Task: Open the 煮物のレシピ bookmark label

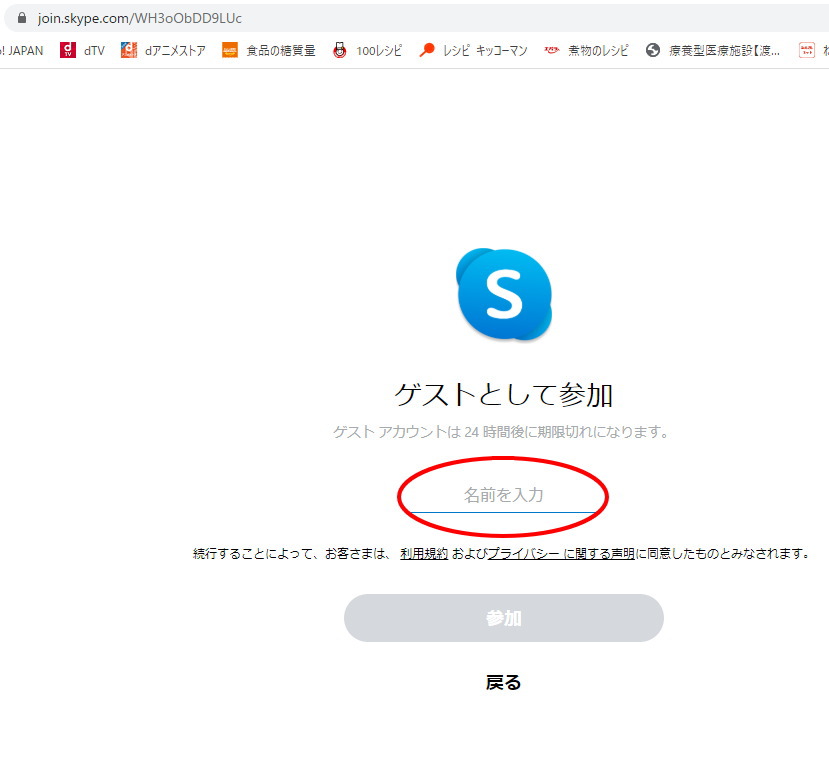Action: click(598, 50)
